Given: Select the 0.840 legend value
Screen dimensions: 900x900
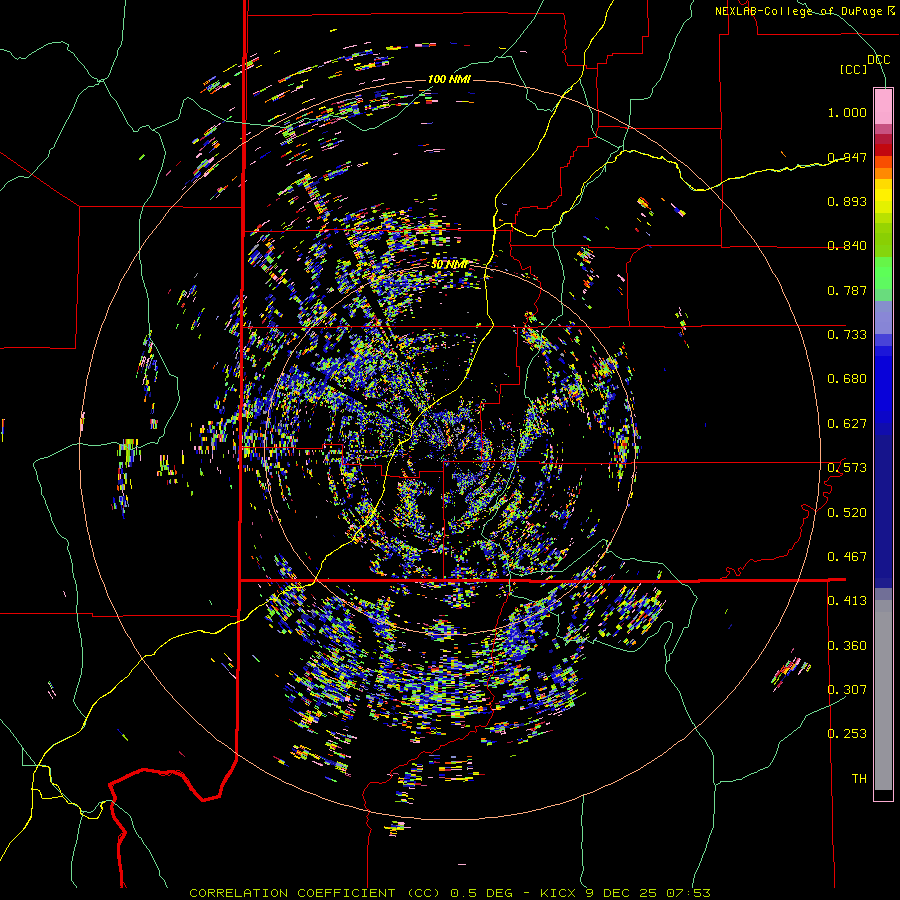Looking at the screenshot, I should coord(847,246).
